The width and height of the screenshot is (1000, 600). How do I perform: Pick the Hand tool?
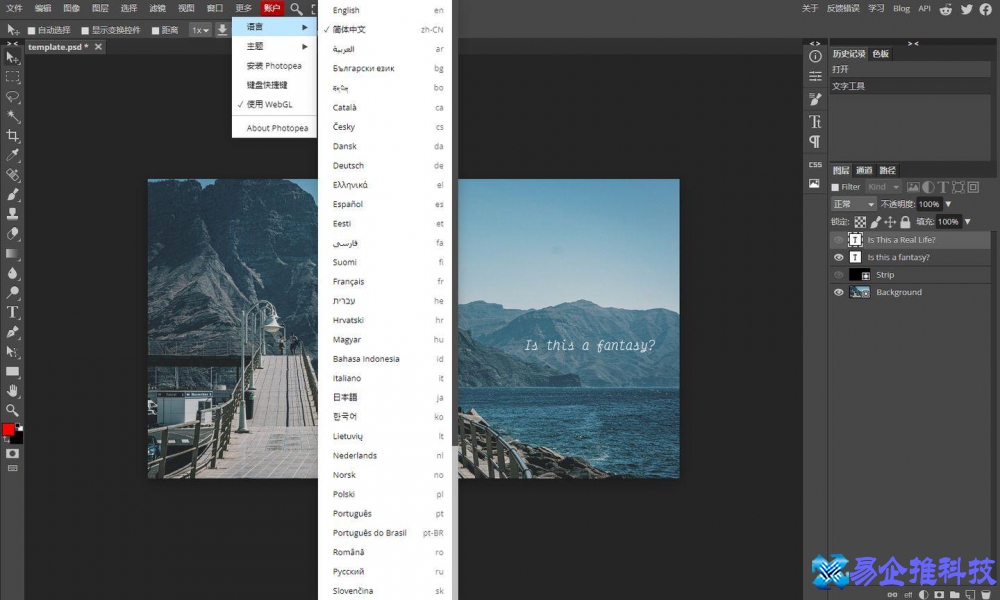[x=13, y=390]
